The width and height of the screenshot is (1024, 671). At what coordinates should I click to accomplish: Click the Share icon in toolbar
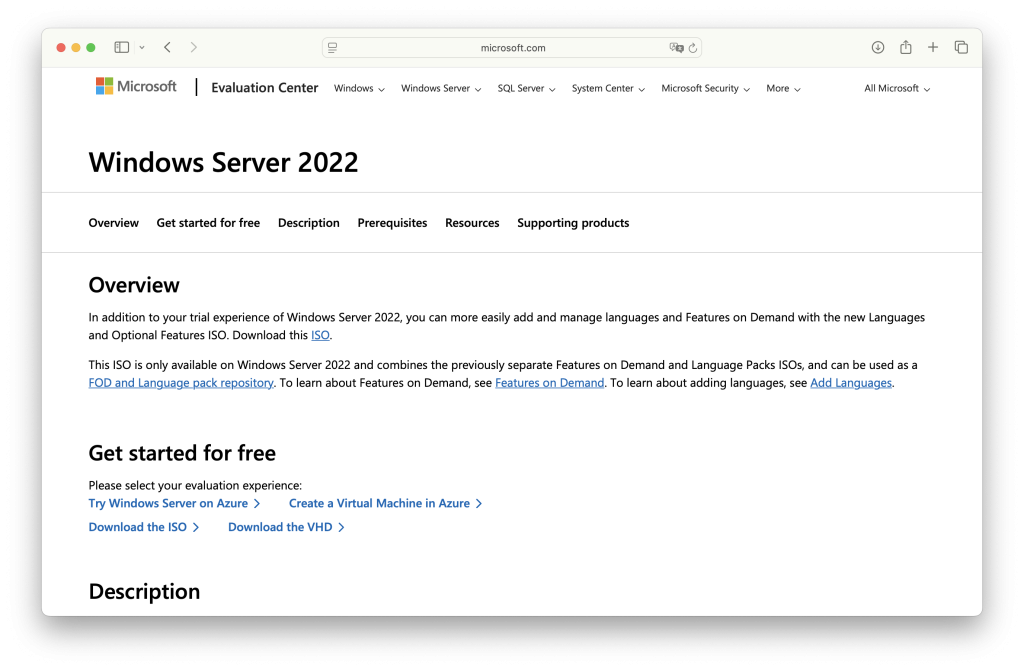905,47
